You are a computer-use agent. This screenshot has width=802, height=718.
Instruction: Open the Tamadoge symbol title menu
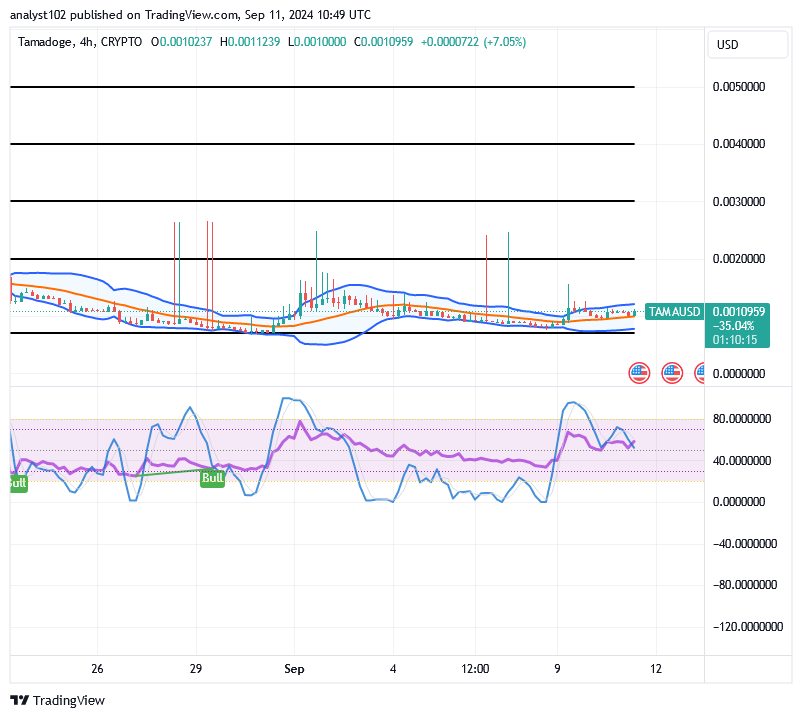(x=45, y=43)
